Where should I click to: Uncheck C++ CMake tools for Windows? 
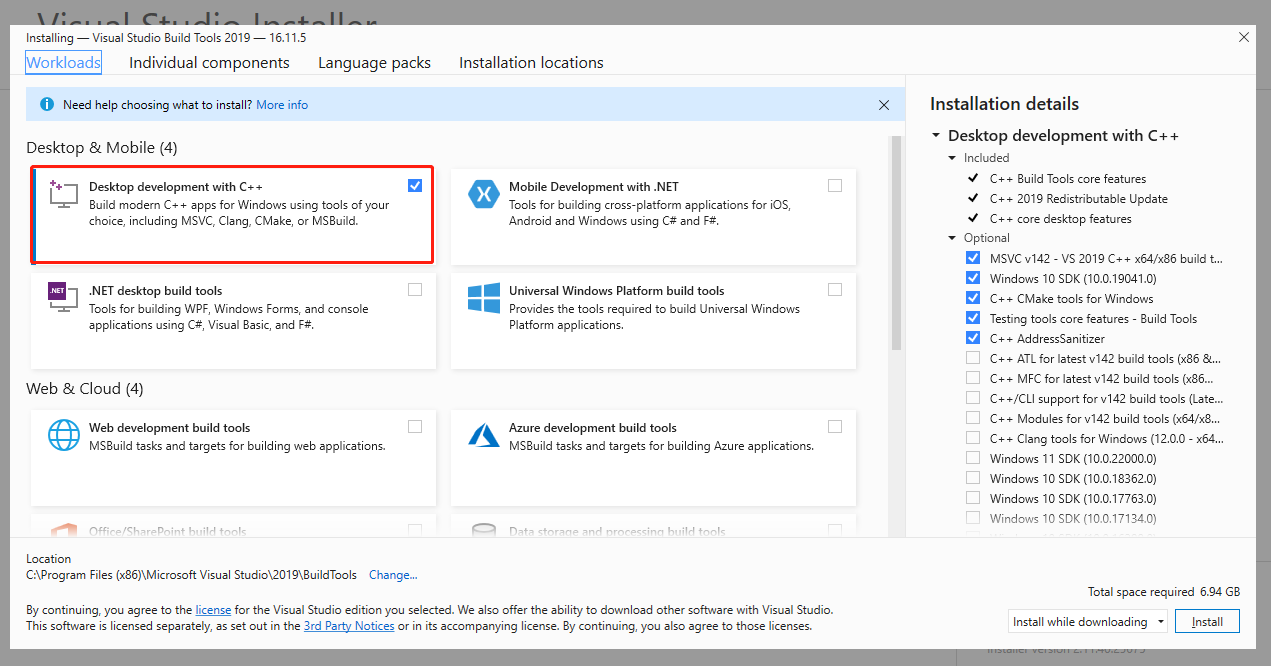click(x=973, y=298)
